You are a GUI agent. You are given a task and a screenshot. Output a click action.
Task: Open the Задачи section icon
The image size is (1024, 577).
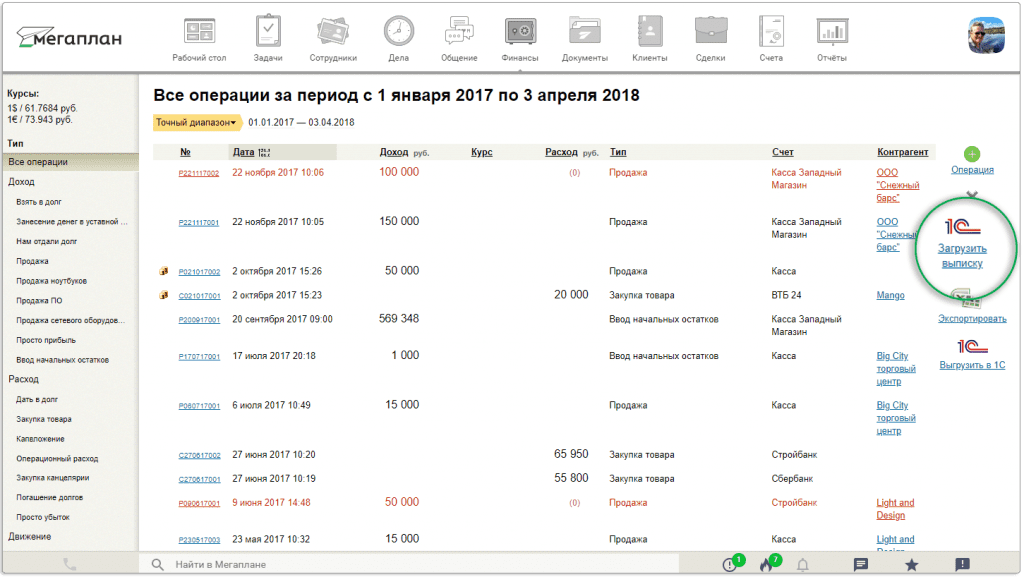click(268, 31)
